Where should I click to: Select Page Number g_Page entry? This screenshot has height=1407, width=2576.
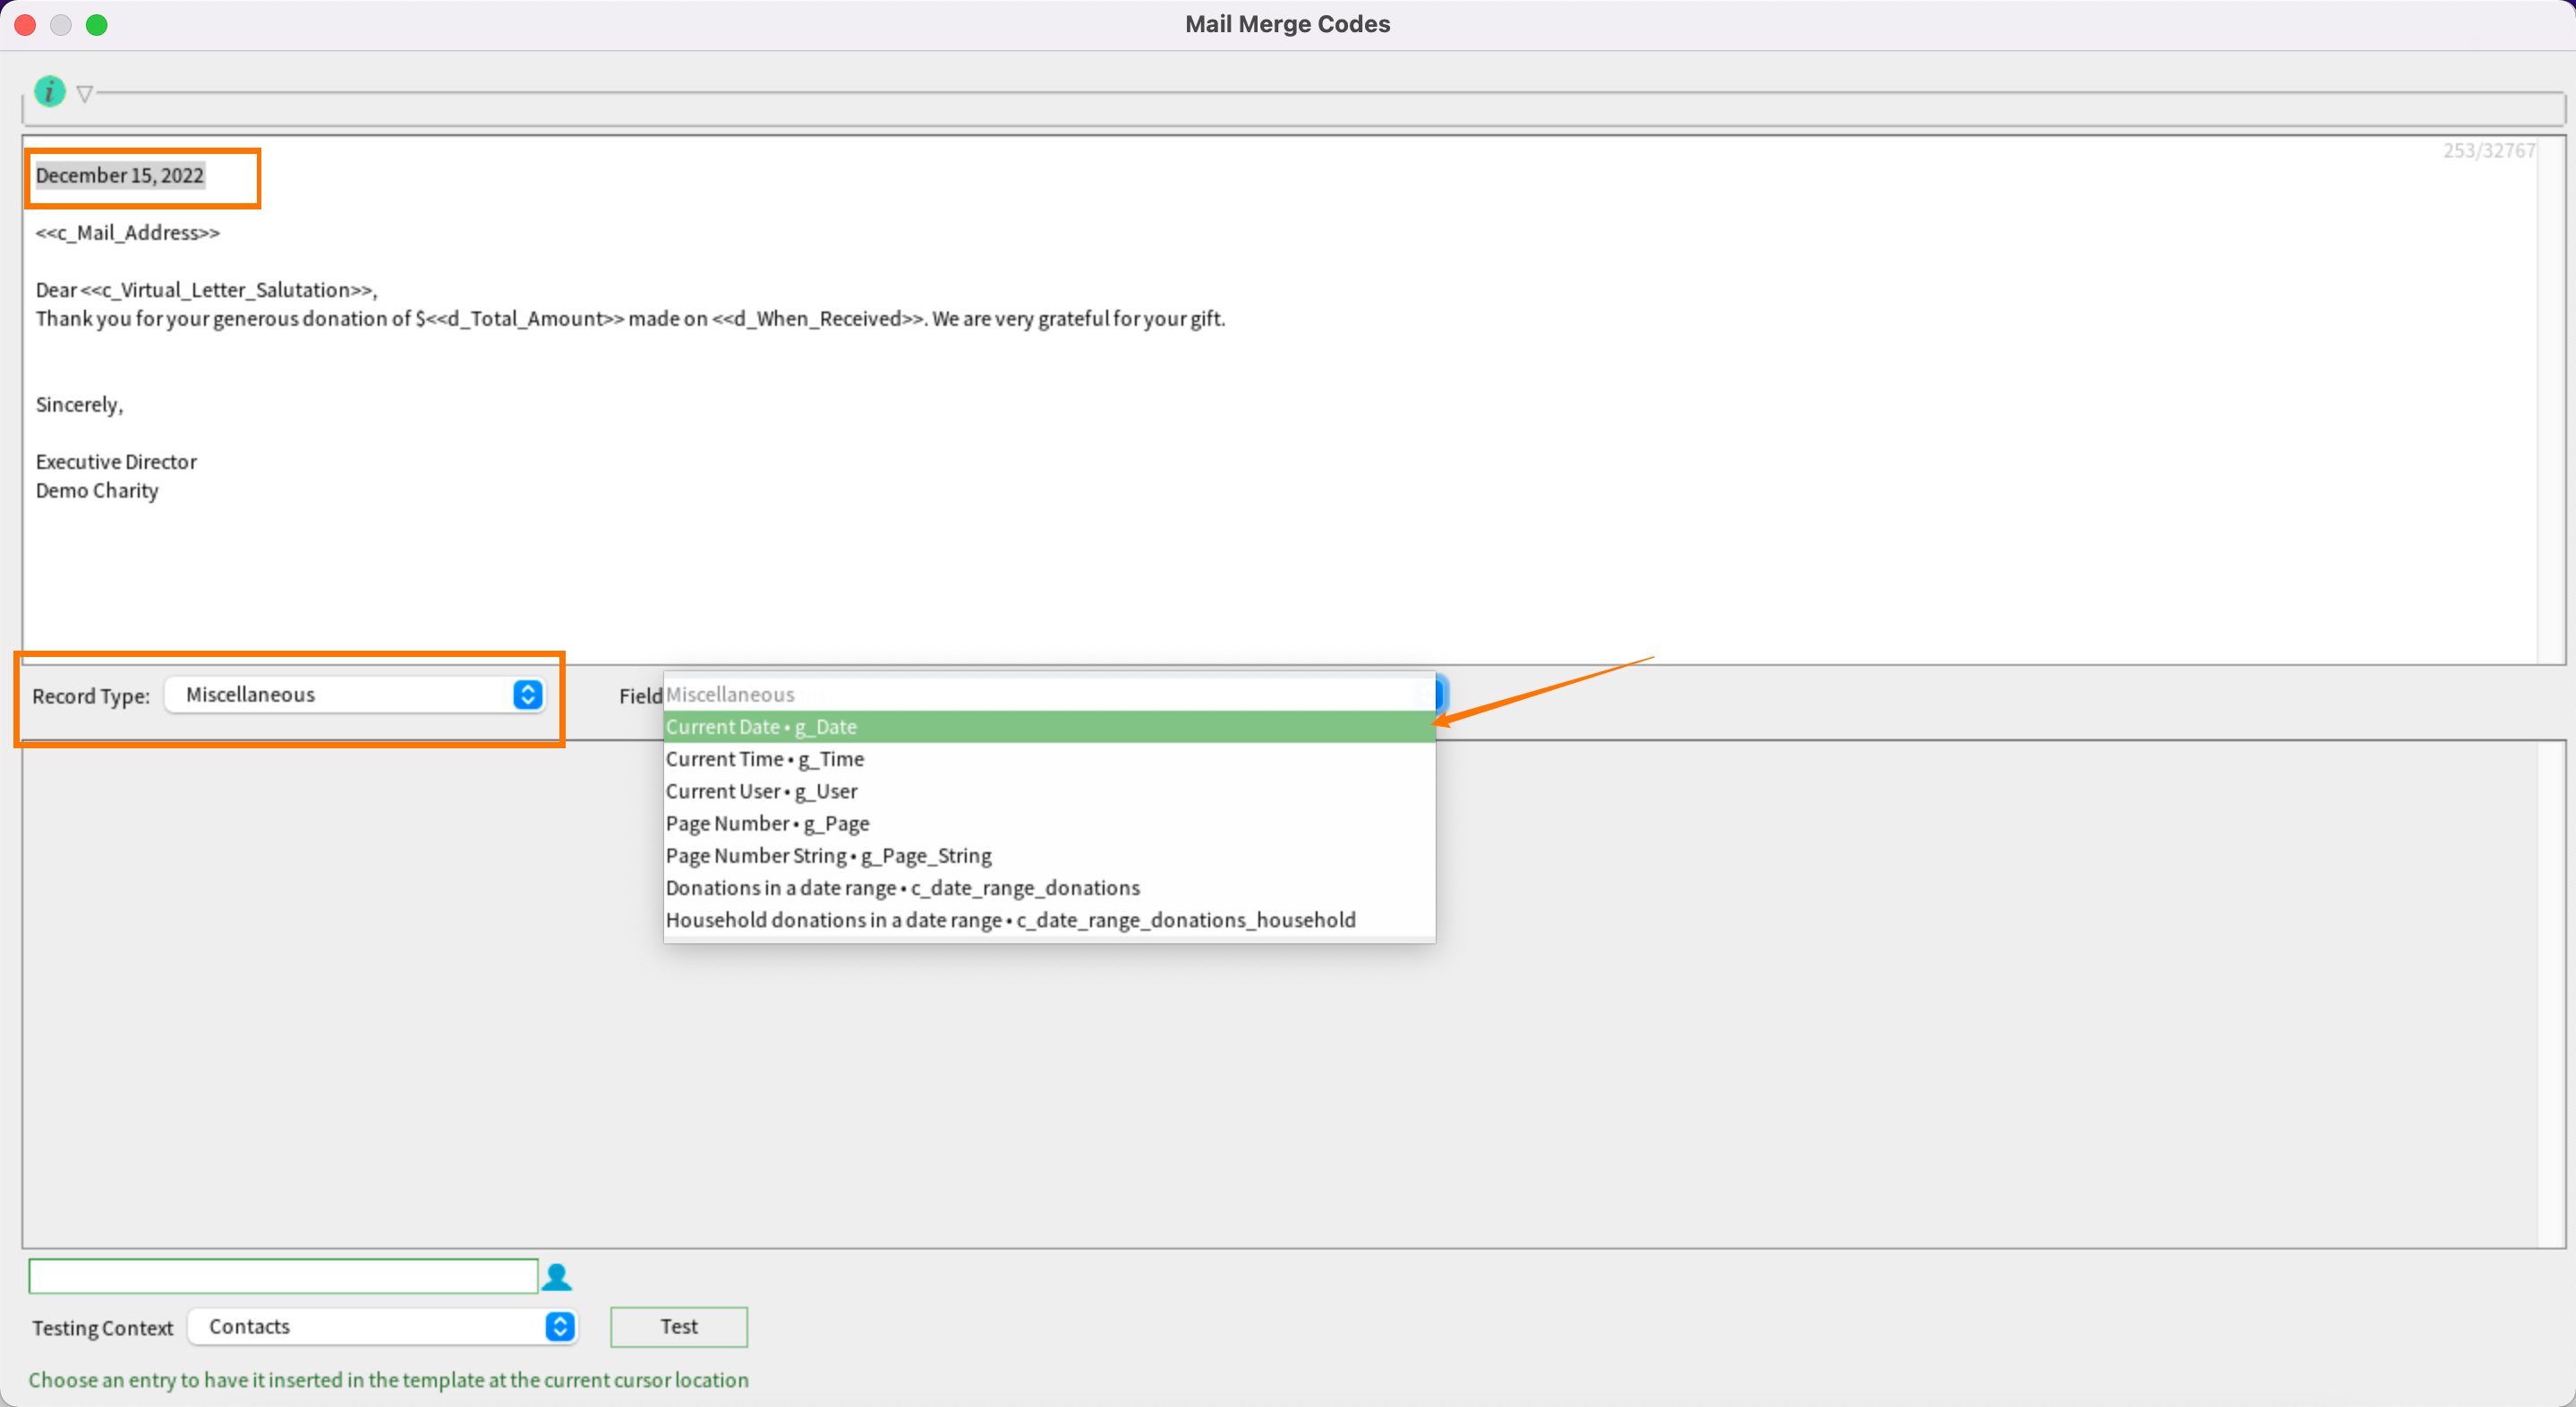pyautogui.click(x=1049, y=823)
